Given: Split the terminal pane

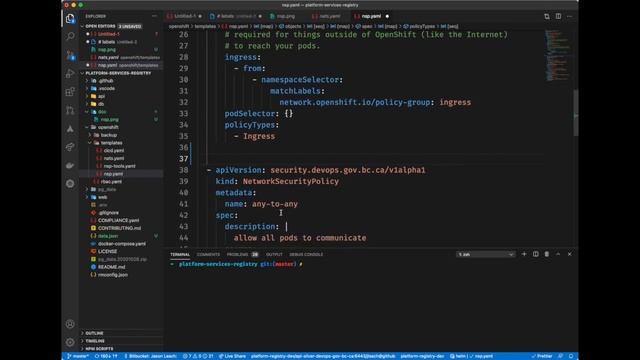Looking at the screenshot, I should 536,254.
